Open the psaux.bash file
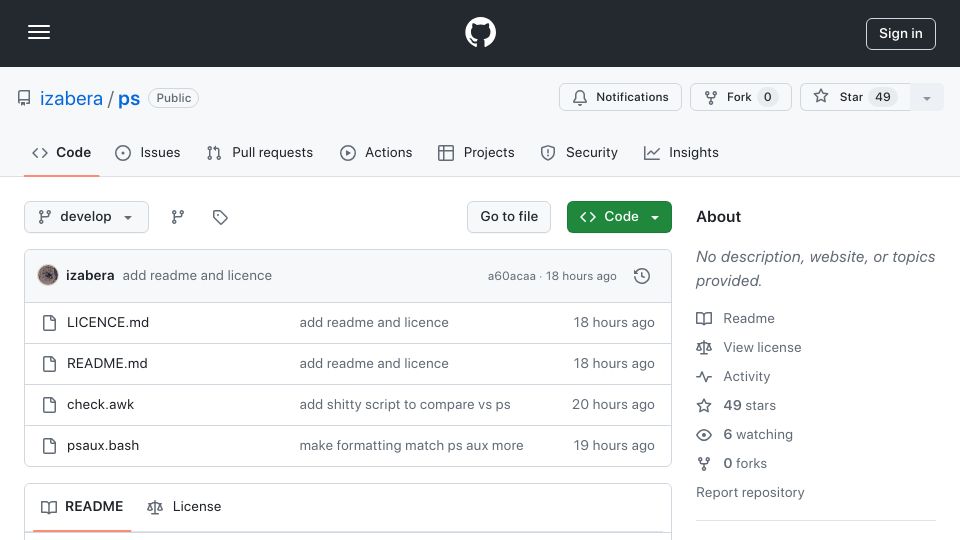The height and width of the screenshot is (540, 960). [x=103, y=446]
